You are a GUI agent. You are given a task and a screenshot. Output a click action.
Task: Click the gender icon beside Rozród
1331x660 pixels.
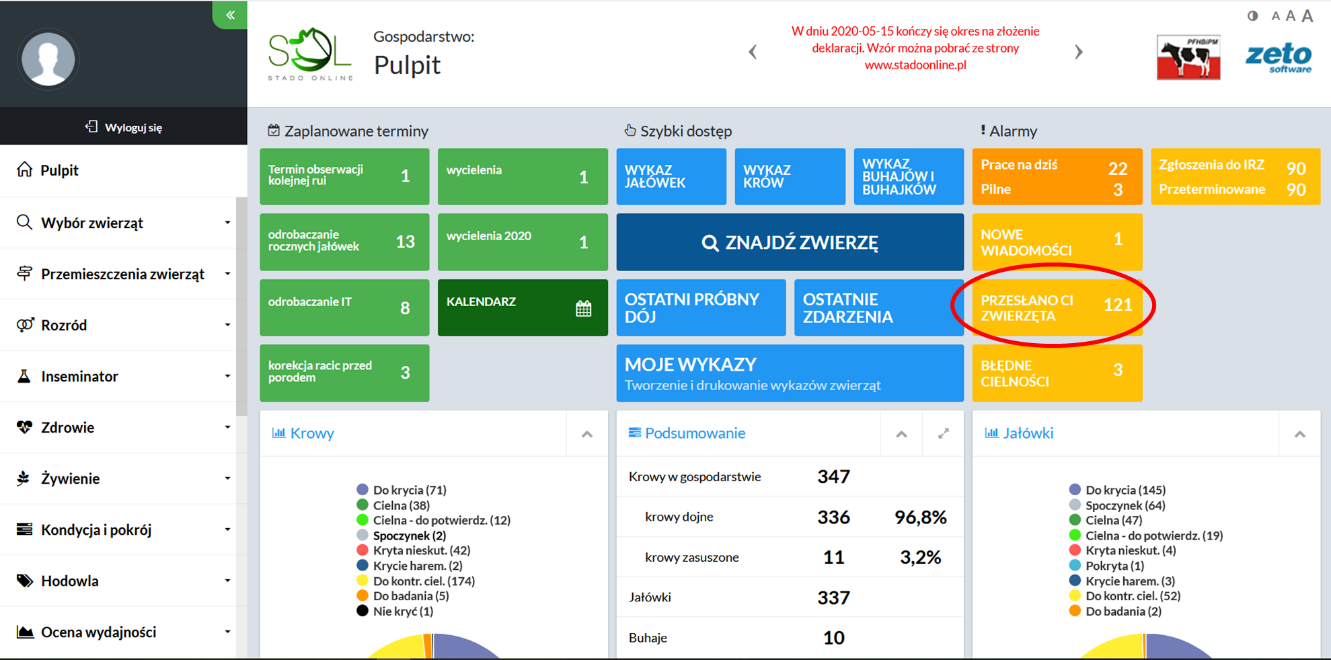(25, 325)
